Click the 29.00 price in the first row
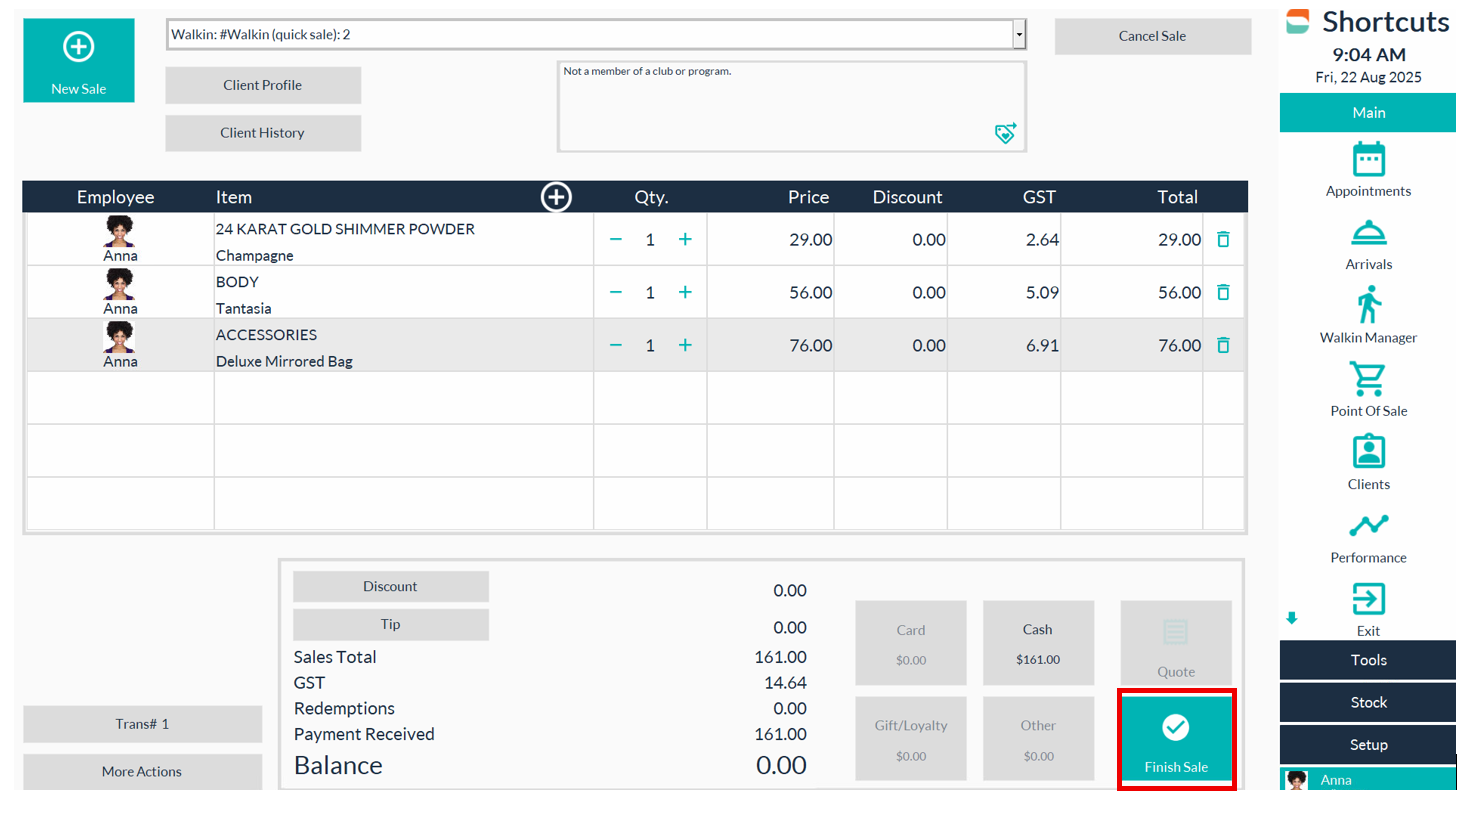 [x=810, y=240]
